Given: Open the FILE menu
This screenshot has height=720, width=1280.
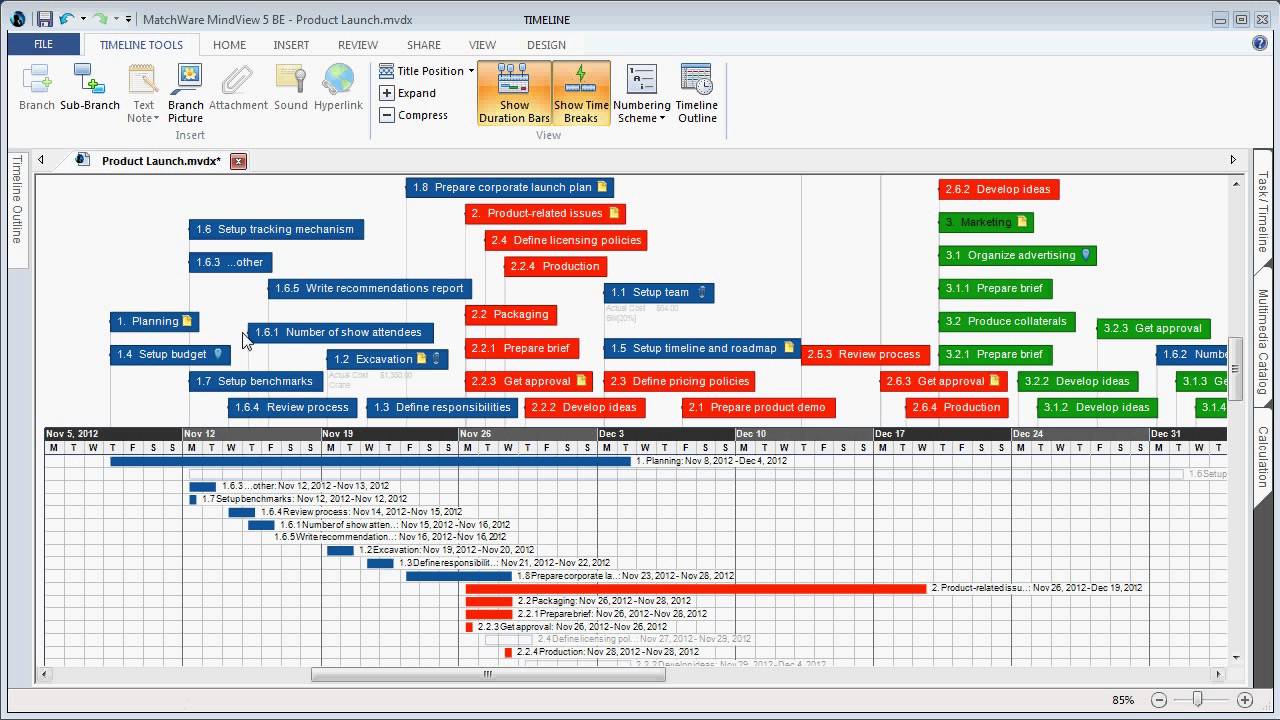Looking at the screenshot, I should click(x=43, y=44).
